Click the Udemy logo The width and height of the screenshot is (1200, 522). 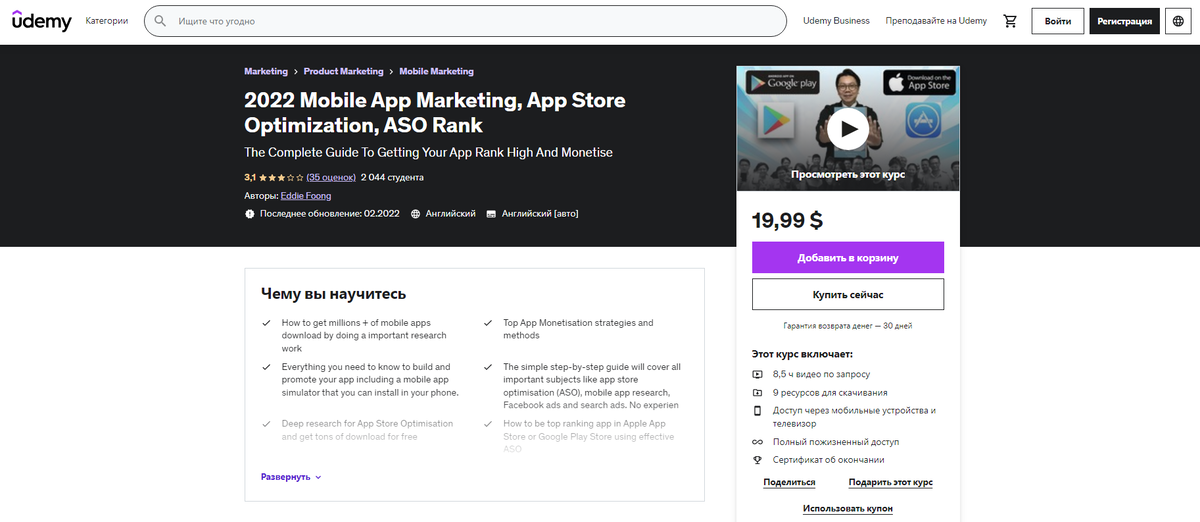[42, 20]
